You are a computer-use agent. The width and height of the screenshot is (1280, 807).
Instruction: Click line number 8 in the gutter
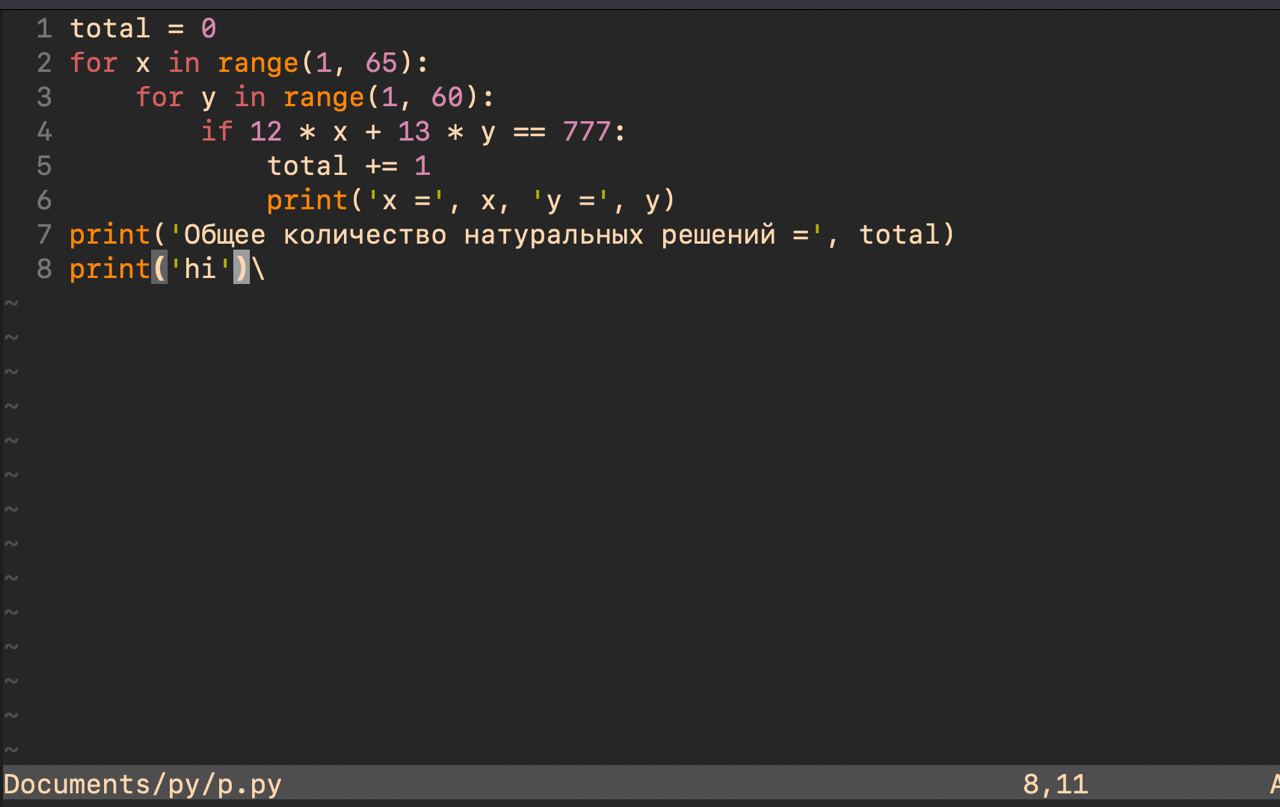click(44, 268)
